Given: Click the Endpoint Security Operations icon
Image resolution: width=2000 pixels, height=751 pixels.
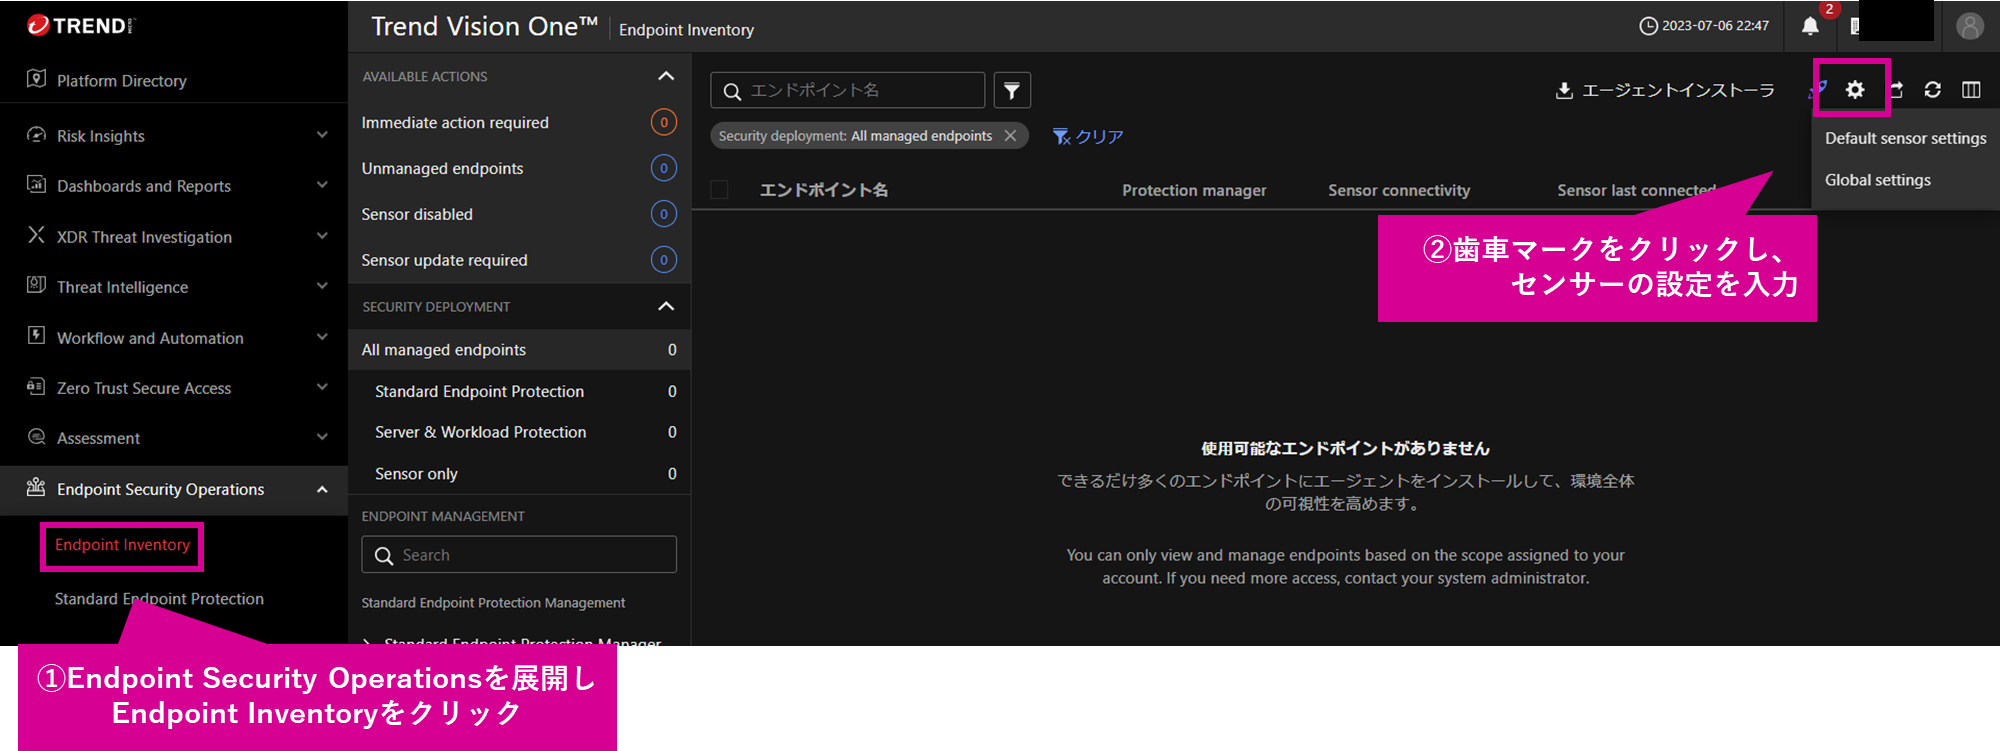Looking at the screenshot, I should click(36, 487).
